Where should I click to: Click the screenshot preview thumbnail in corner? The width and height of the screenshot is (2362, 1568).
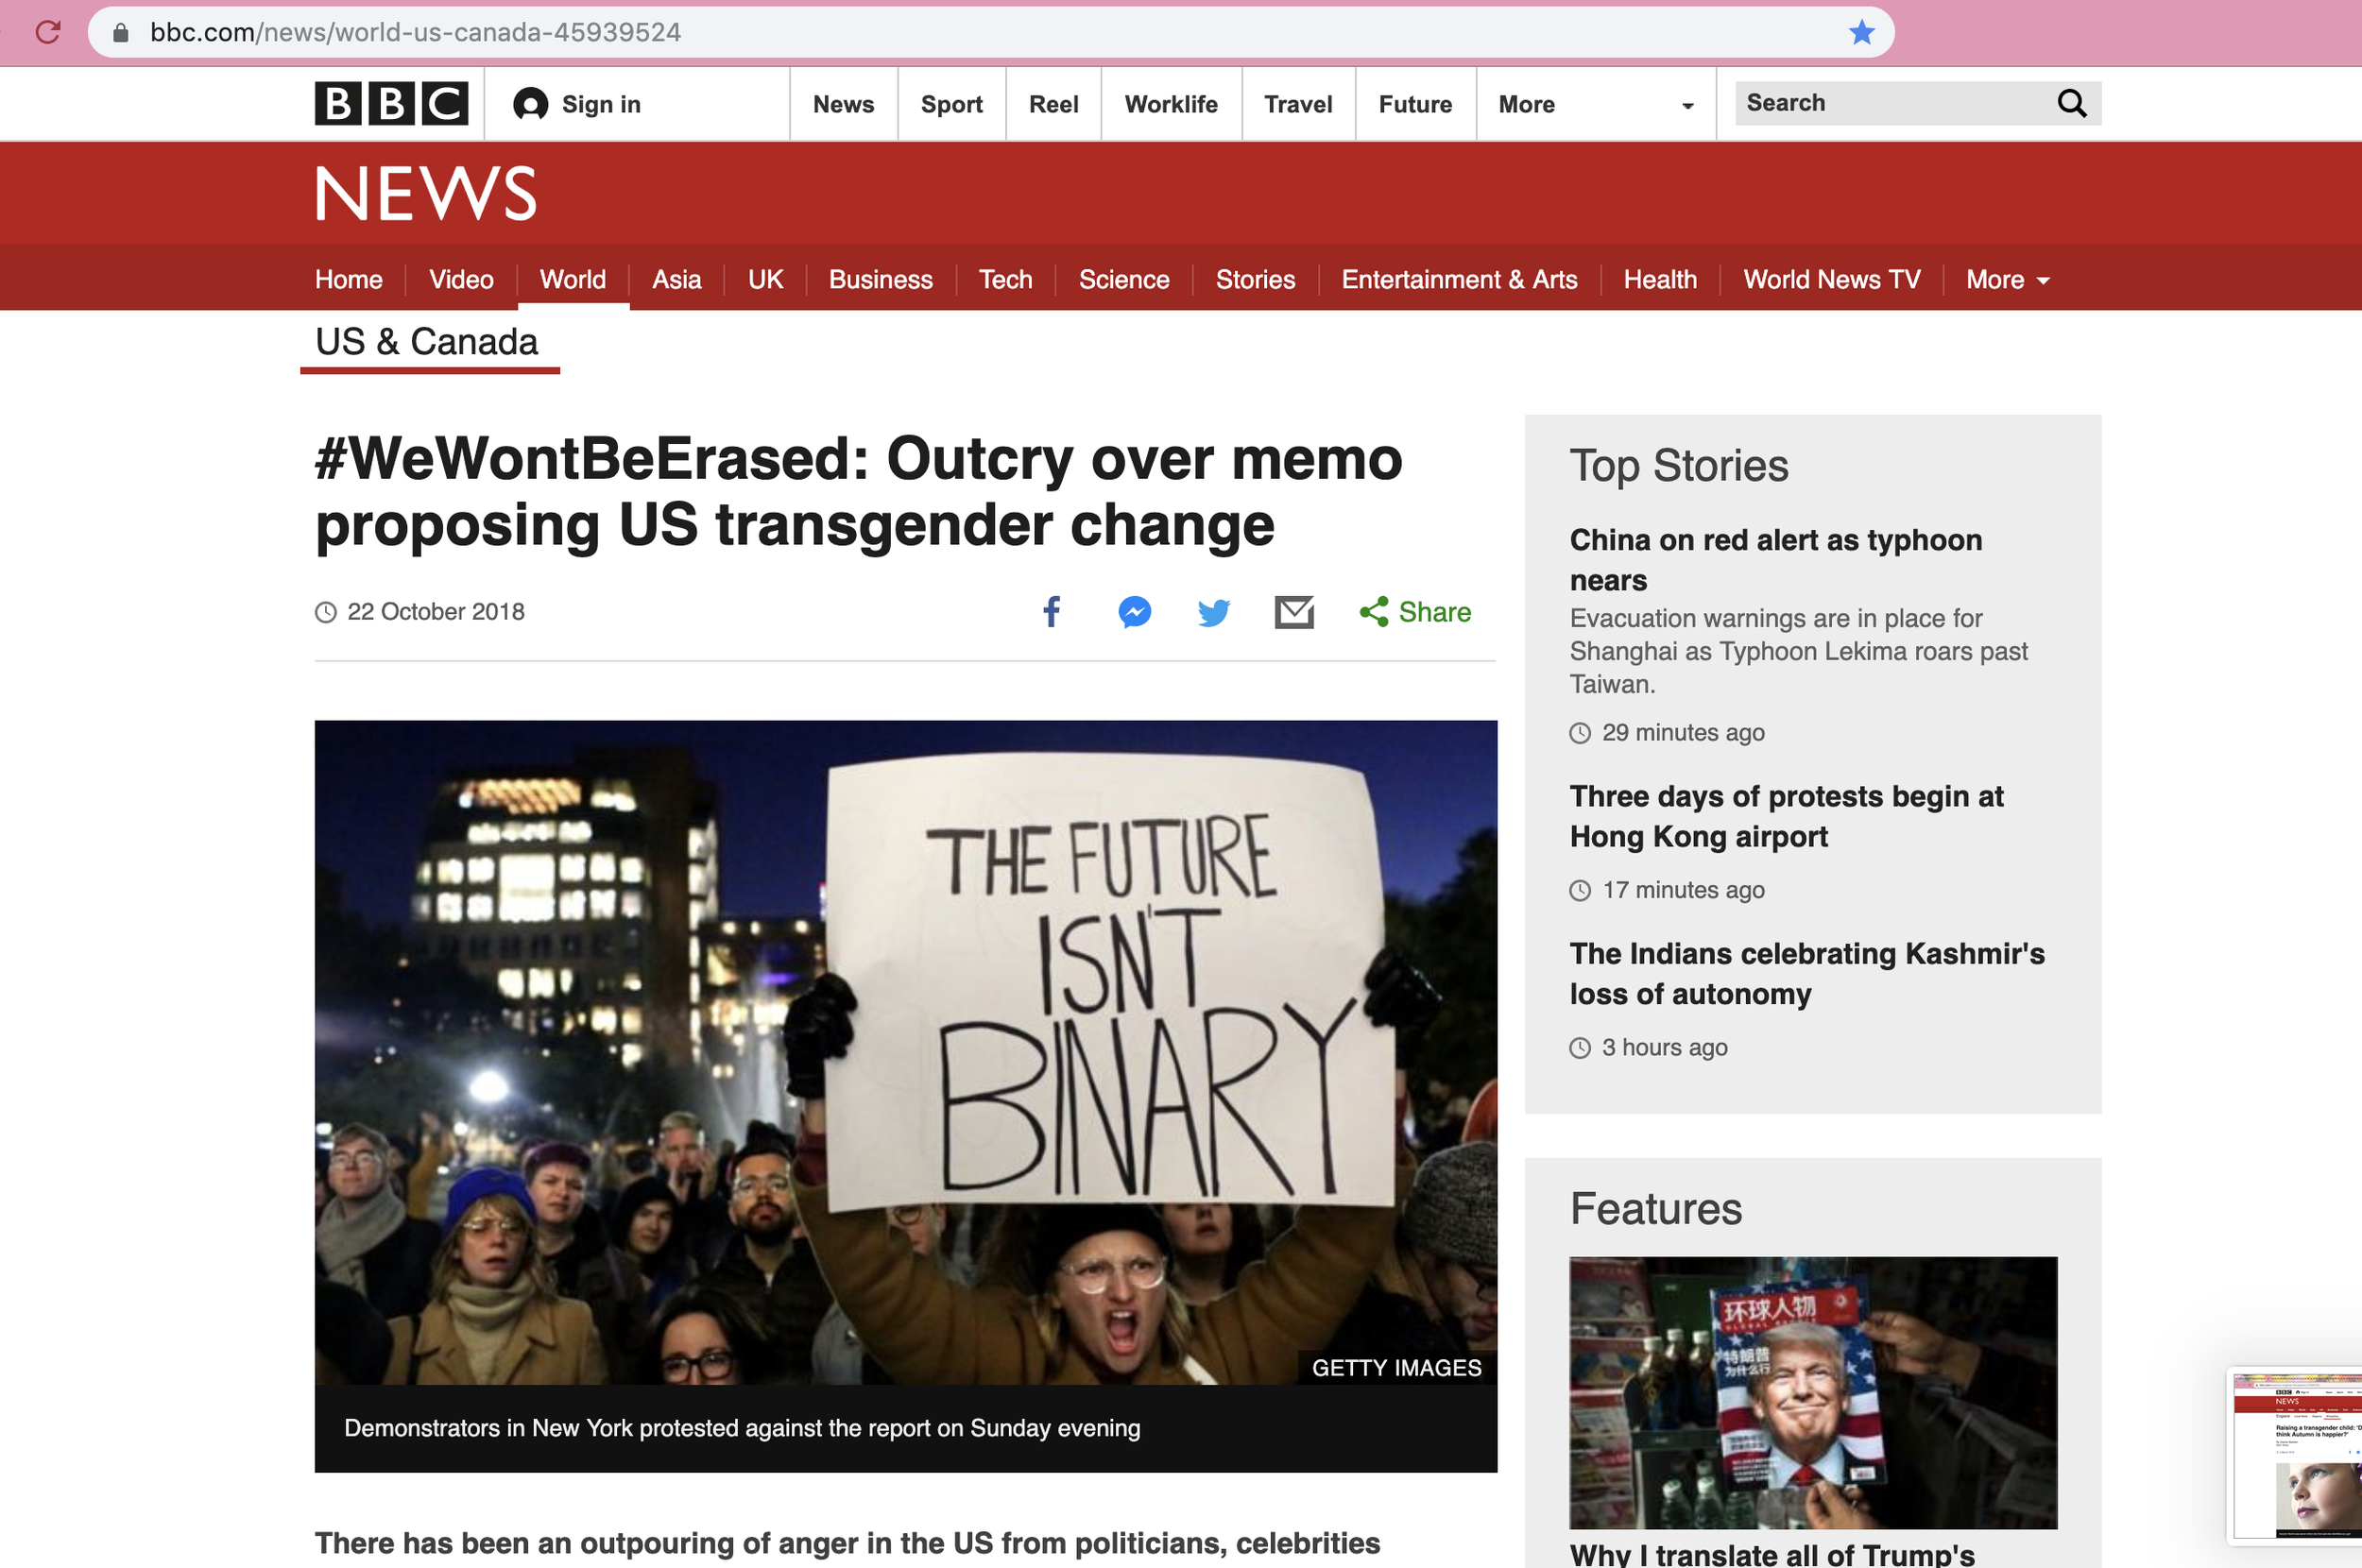pyautogui.click(x=2297, y=1455)
